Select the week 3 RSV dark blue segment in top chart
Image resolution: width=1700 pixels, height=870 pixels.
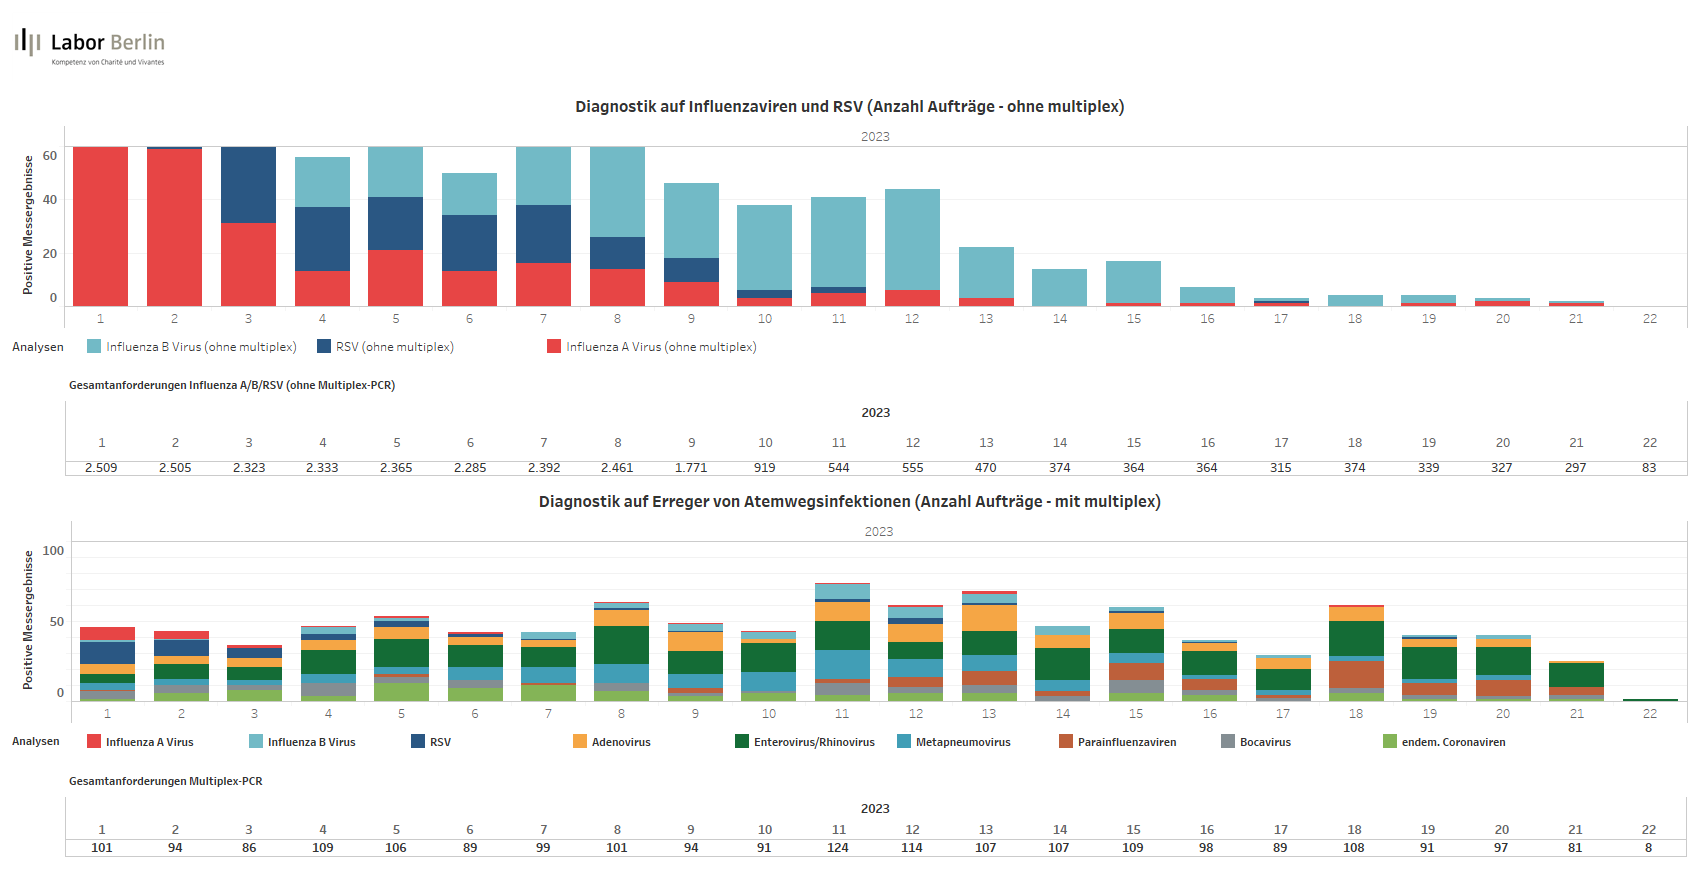248,185
